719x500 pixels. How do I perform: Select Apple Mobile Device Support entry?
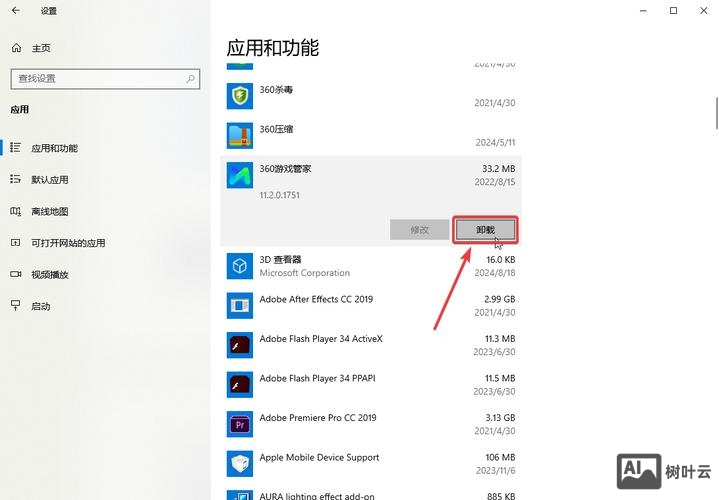pos(319,457)
